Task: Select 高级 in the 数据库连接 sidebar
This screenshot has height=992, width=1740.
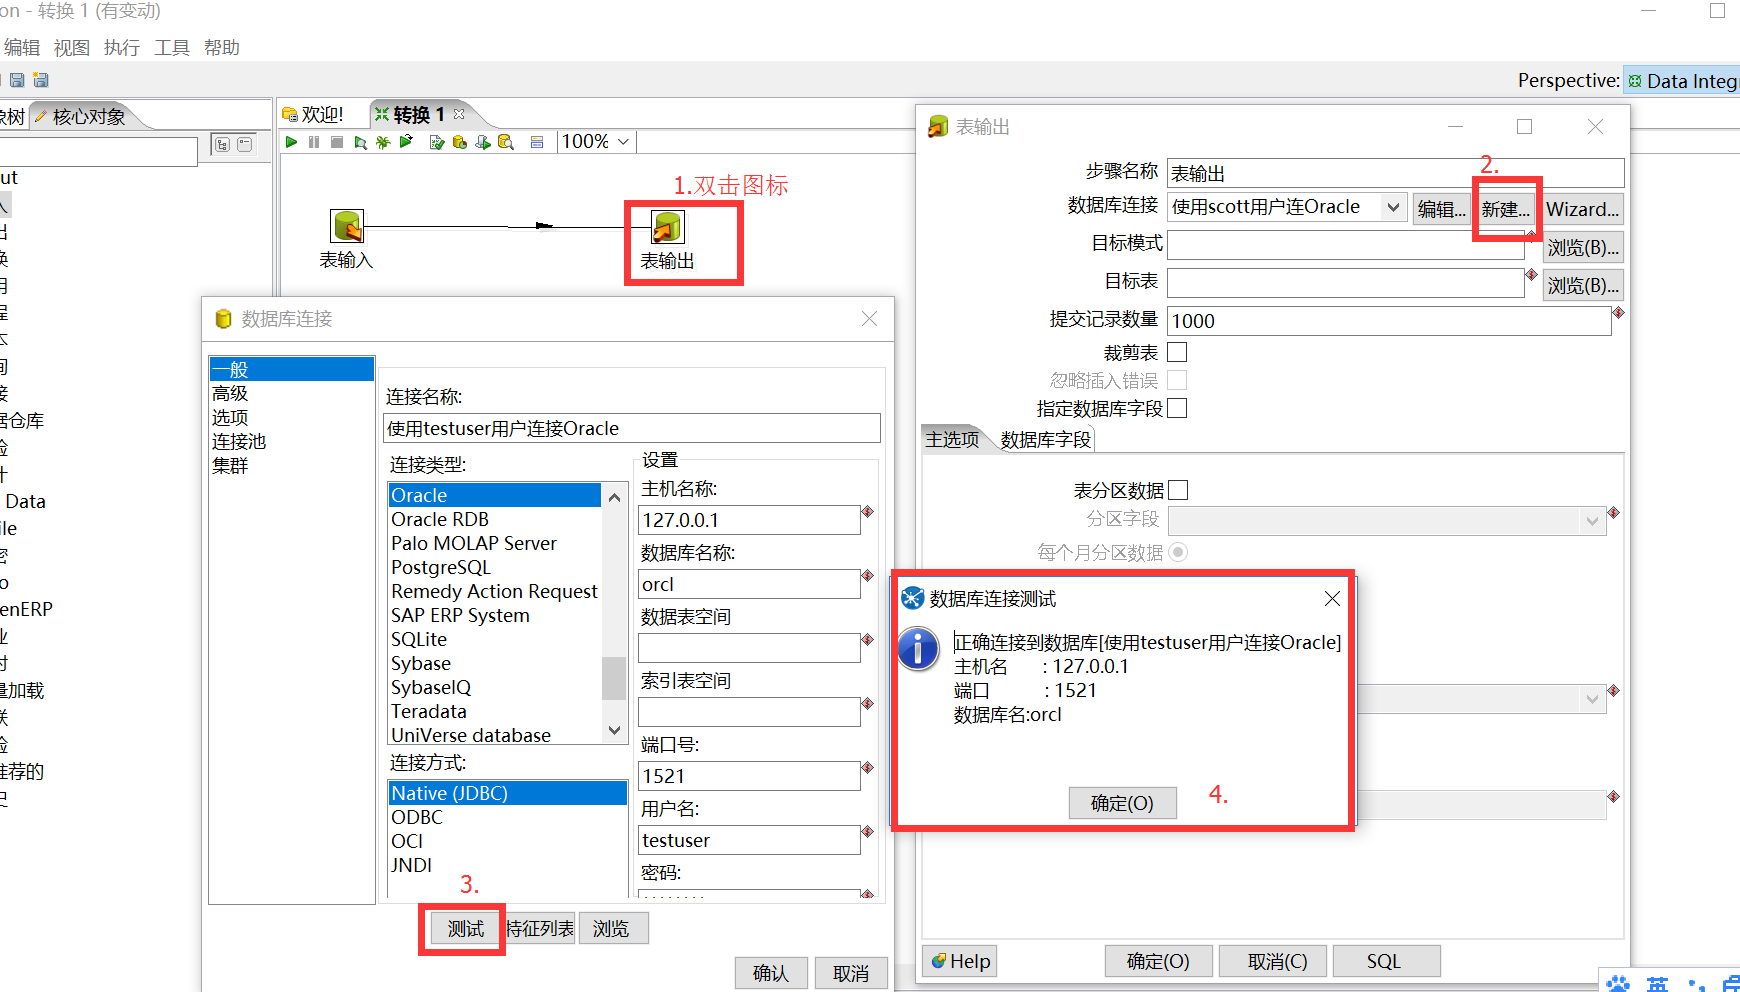Action: click(230, 394)
